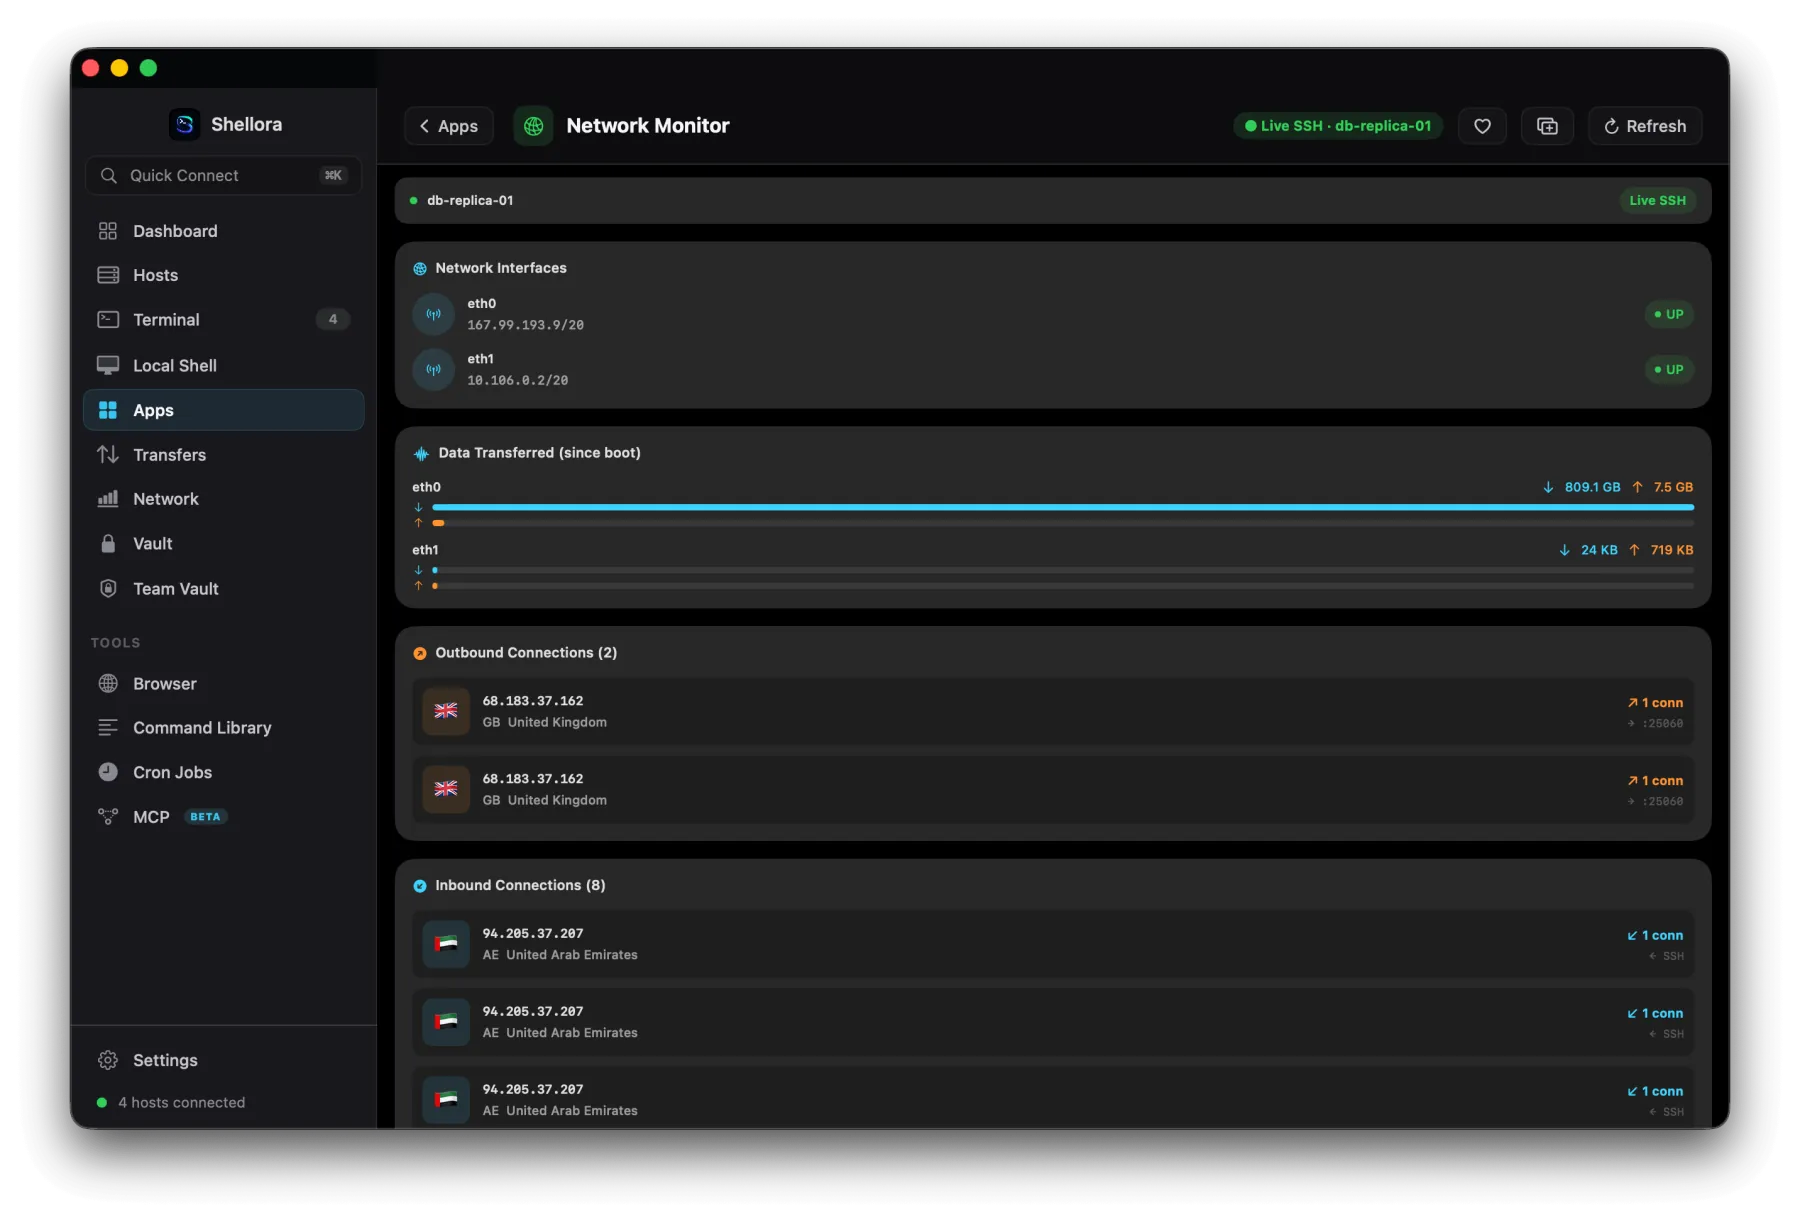This screenshot has height=1222, width=1800.
Task: Click the first United Arab Emirates flag
Action: (x=446, y=944)
